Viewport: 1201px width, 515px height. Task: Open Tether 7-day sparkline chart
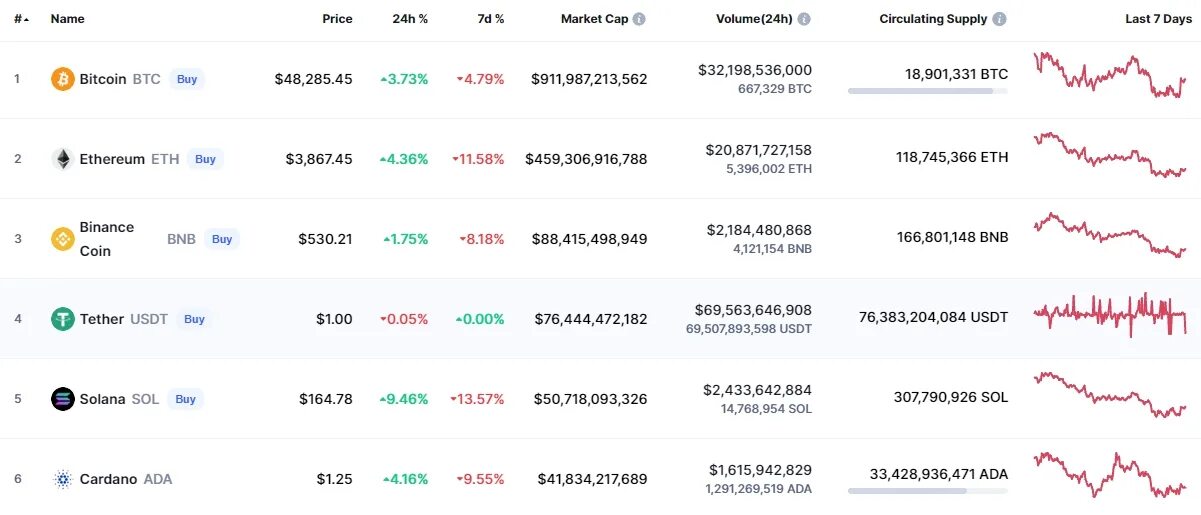coord(1110,315)
